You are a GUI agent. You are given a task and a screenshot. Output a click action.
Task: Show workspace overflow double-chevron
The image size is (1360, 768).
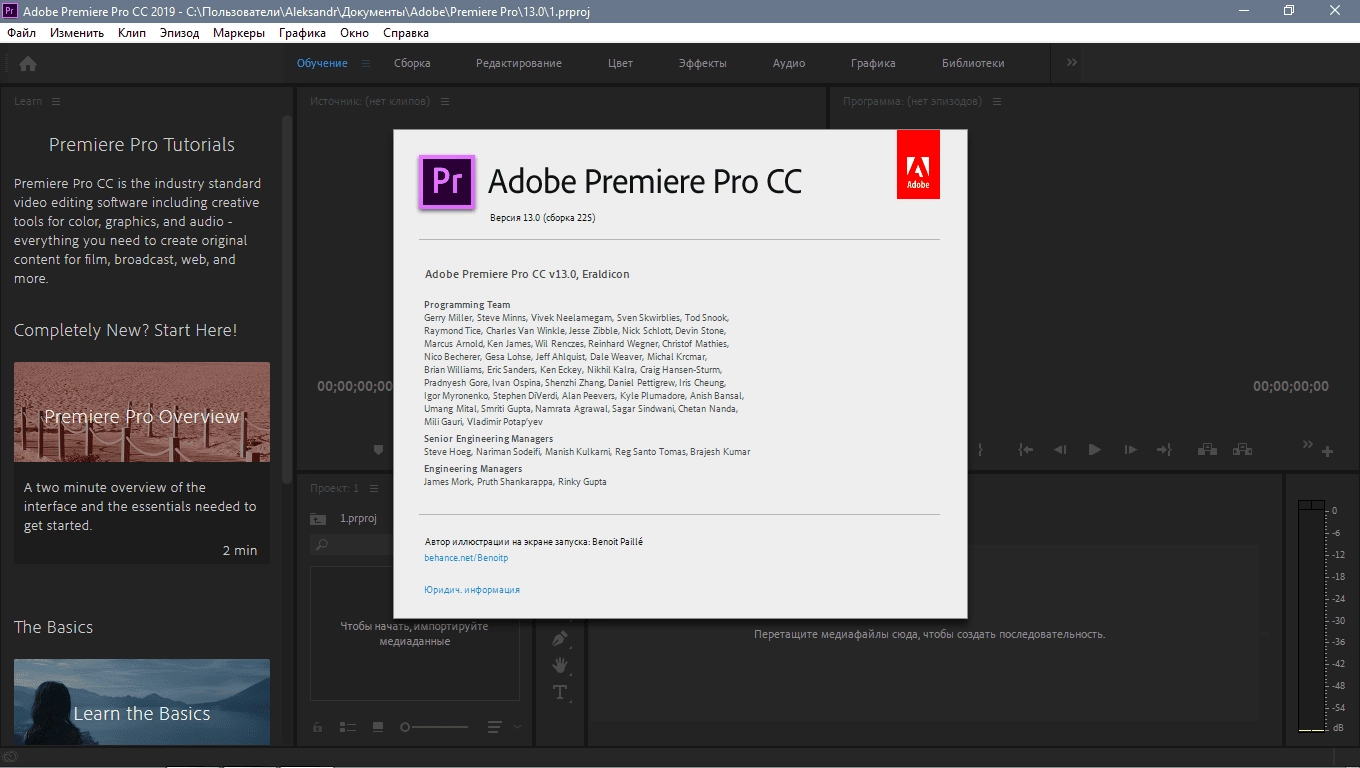coord(1072,62)
